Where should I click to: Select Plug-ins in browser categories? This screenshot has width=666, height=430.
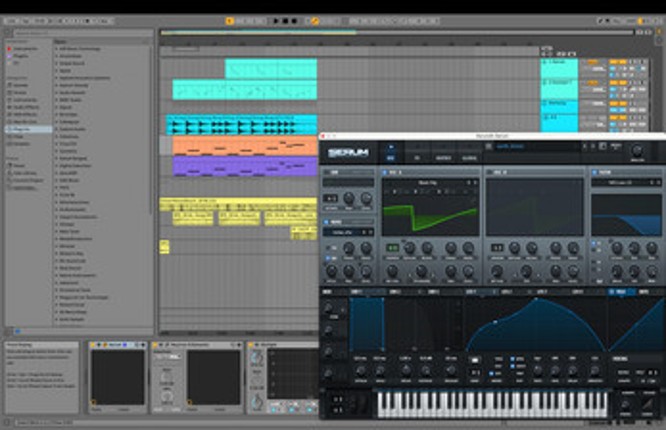point(28,129)
